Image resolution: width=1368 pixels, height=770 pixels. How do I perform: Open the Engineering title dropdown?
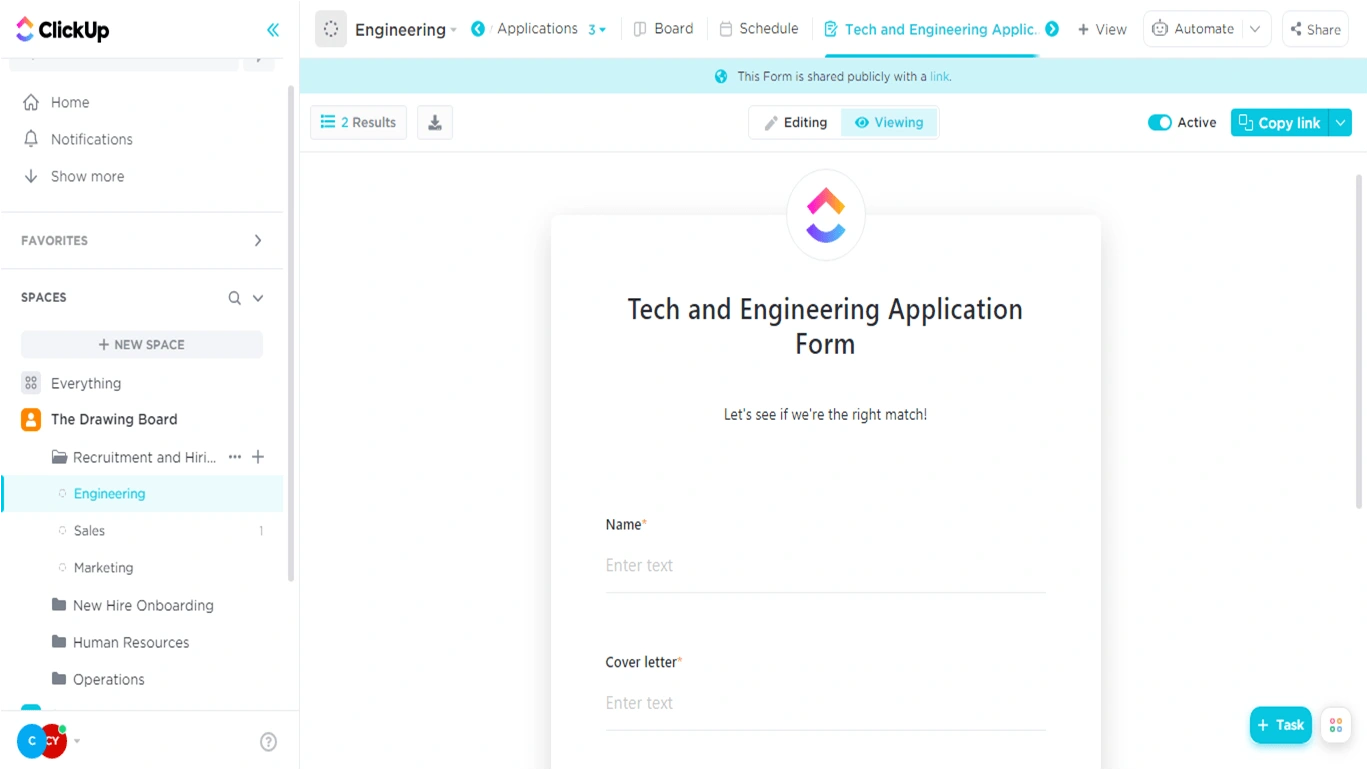(453, 30)
